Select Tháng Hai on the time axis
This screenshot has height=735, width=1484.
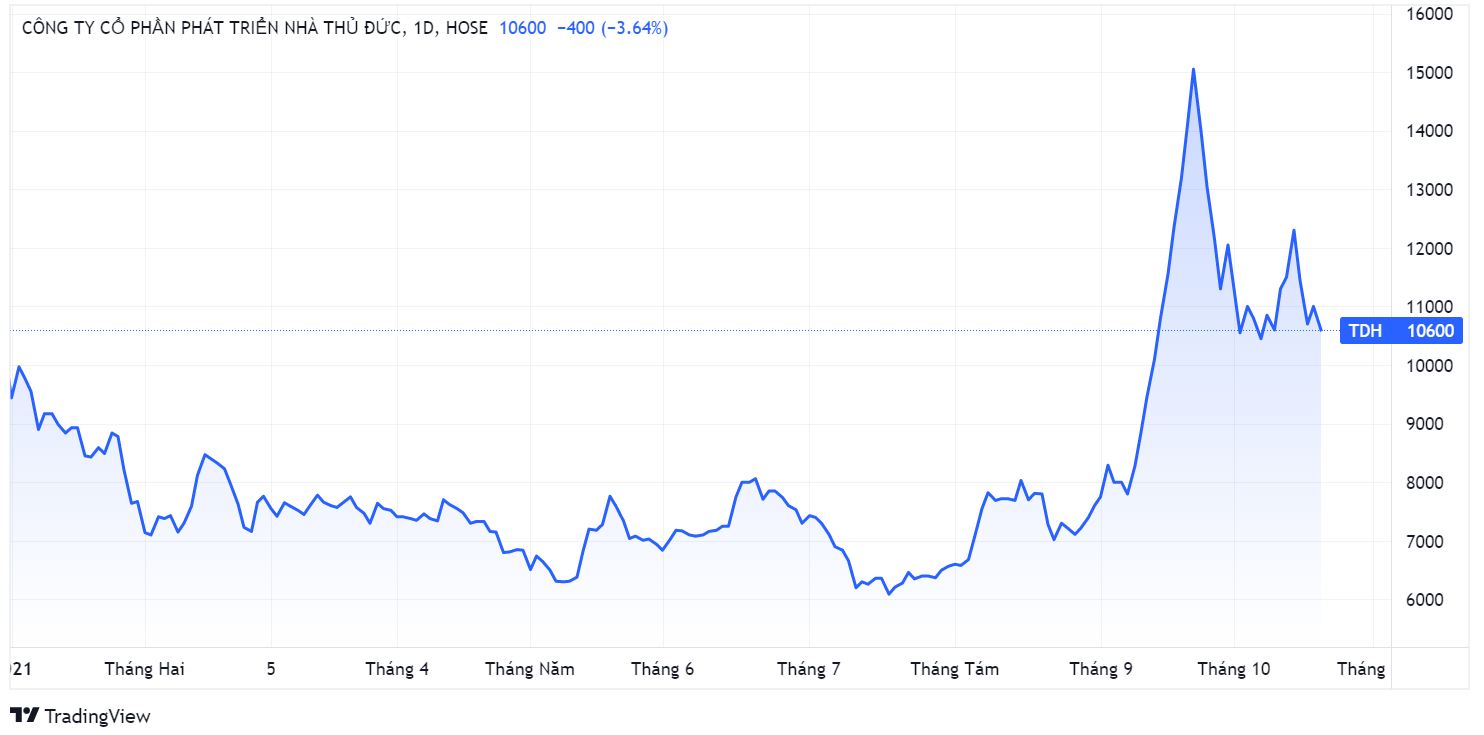click(144, 669)
